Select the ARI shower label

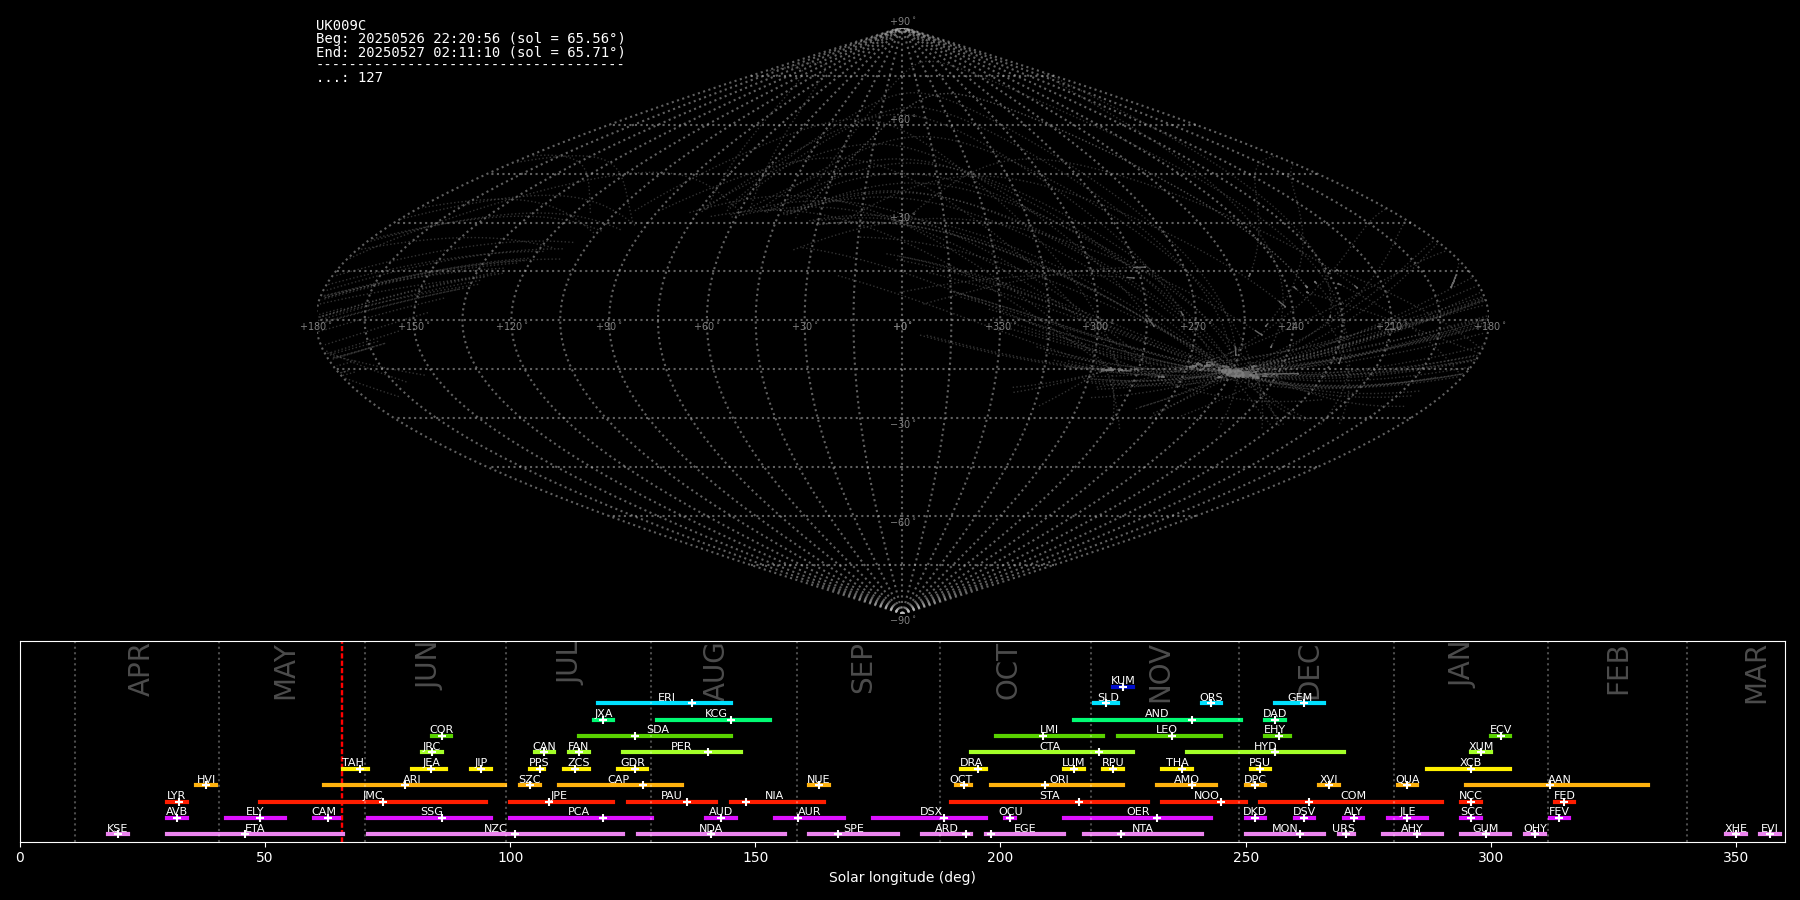412,779
